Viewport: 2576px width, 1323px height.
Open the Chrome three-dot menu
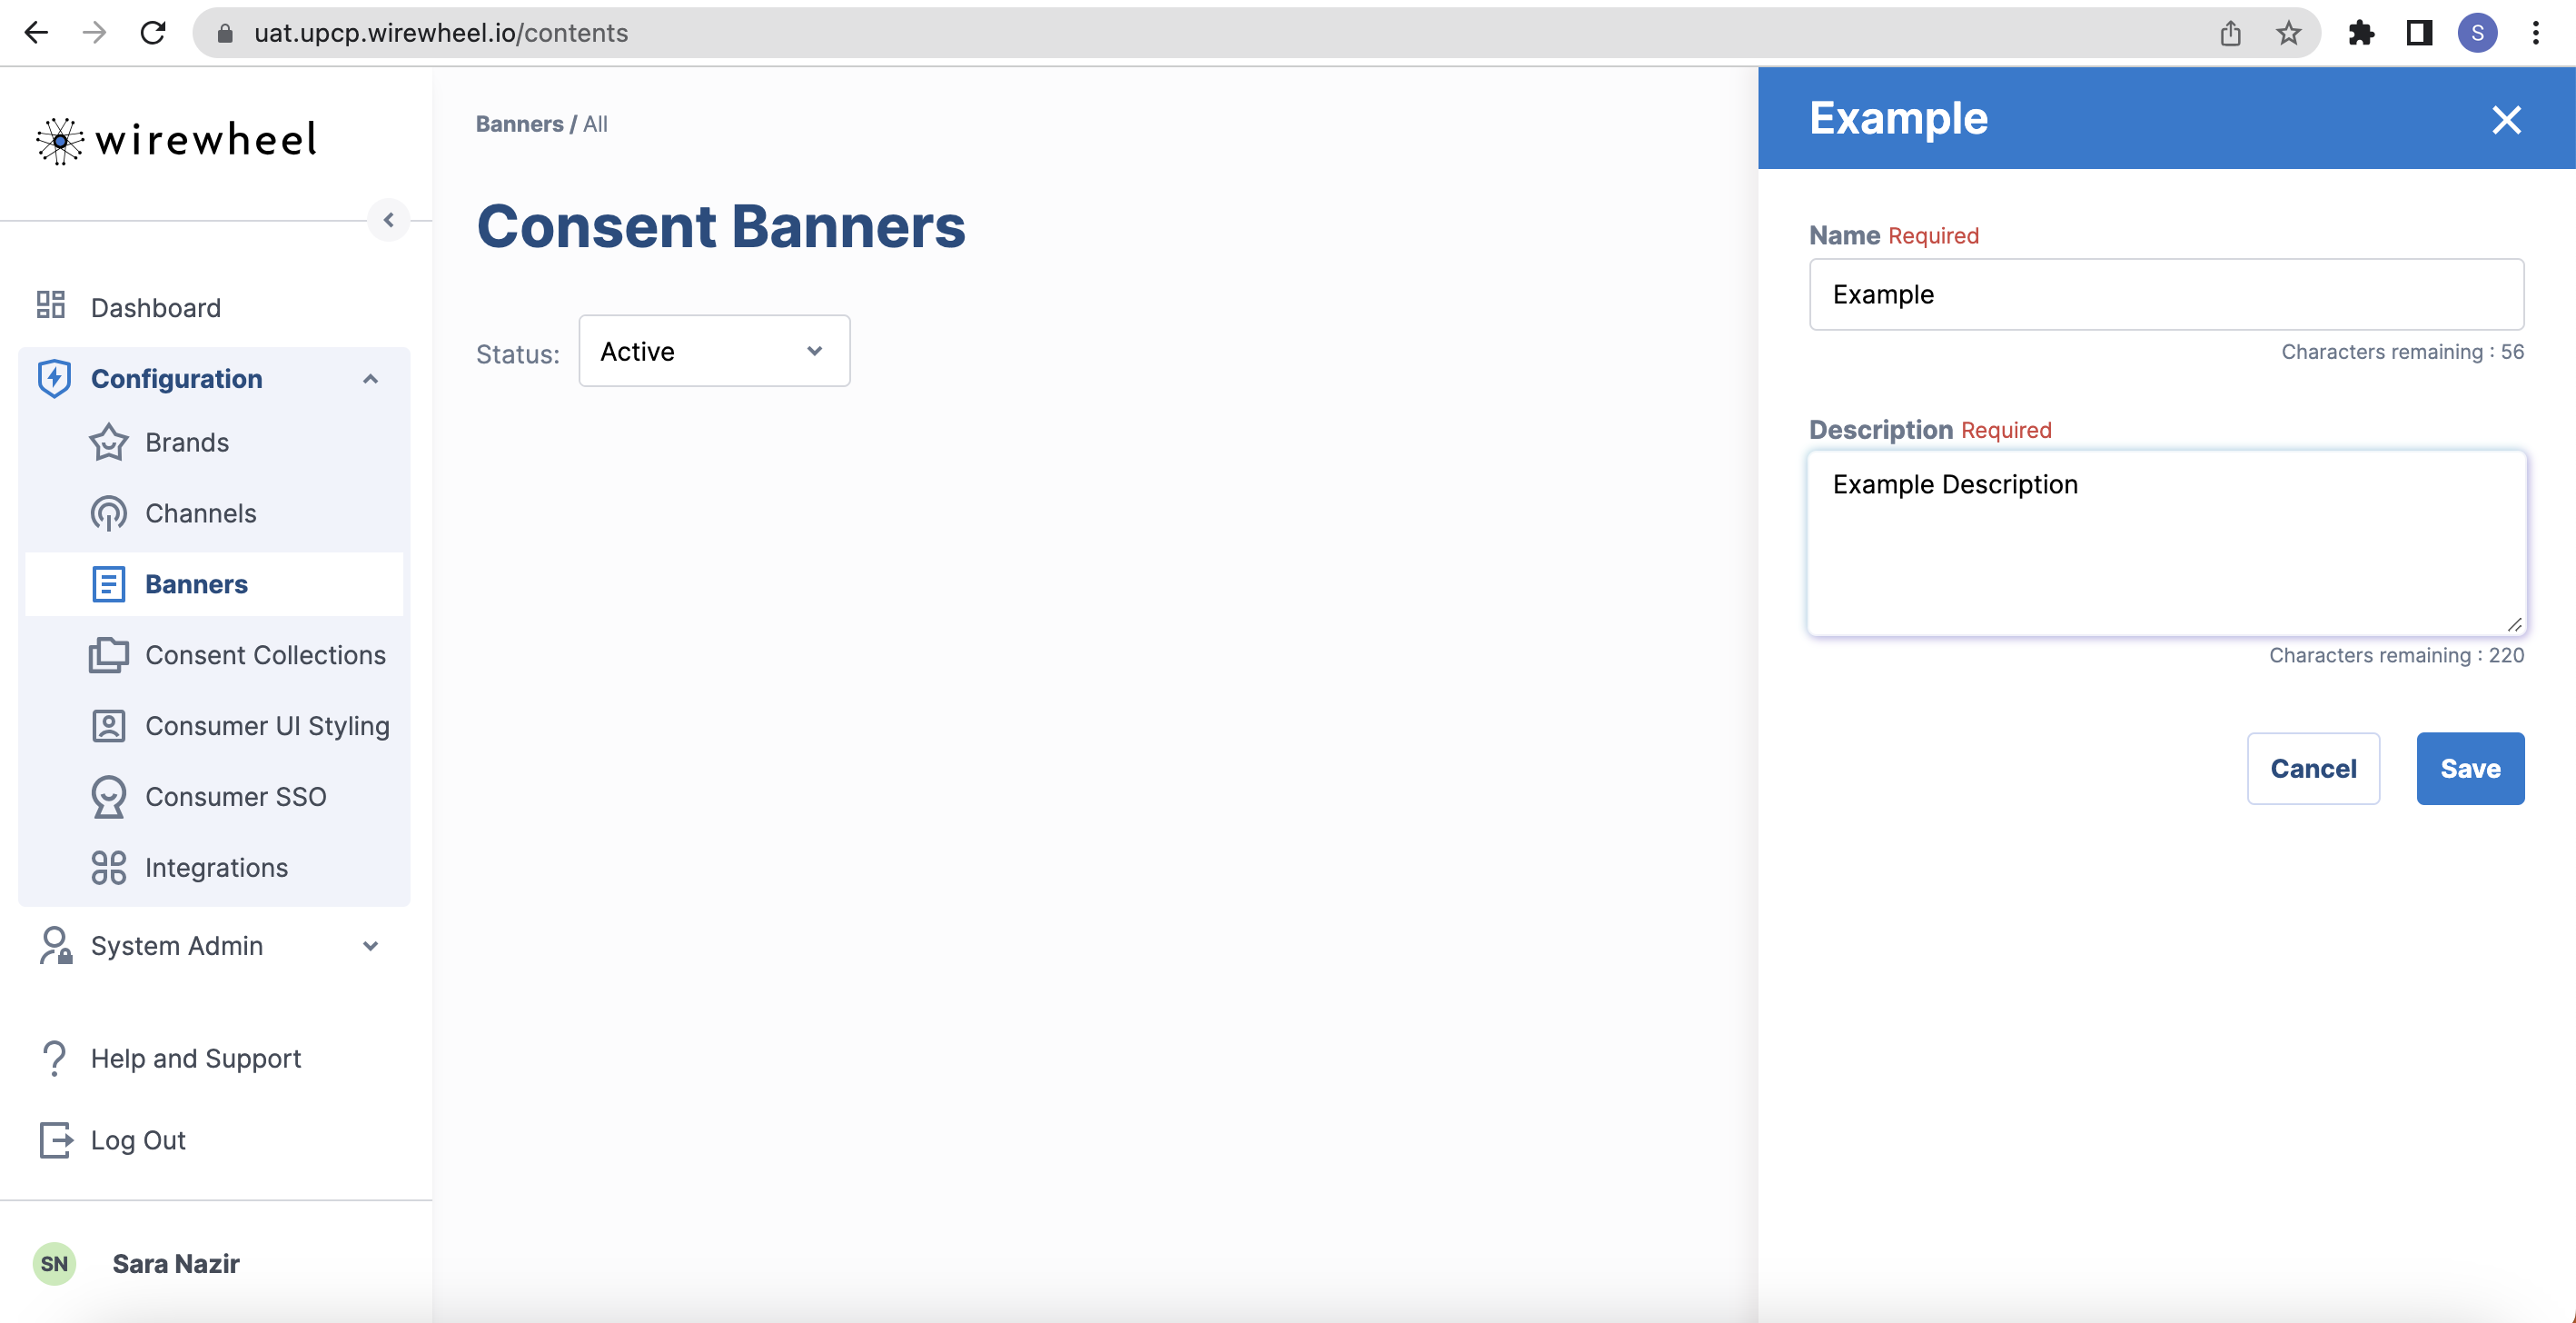pos(2535,33)
